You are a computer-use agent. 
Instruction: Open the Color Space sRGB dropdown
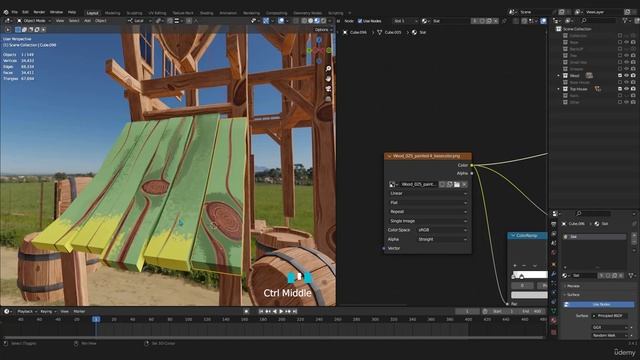tap(442, 230)
